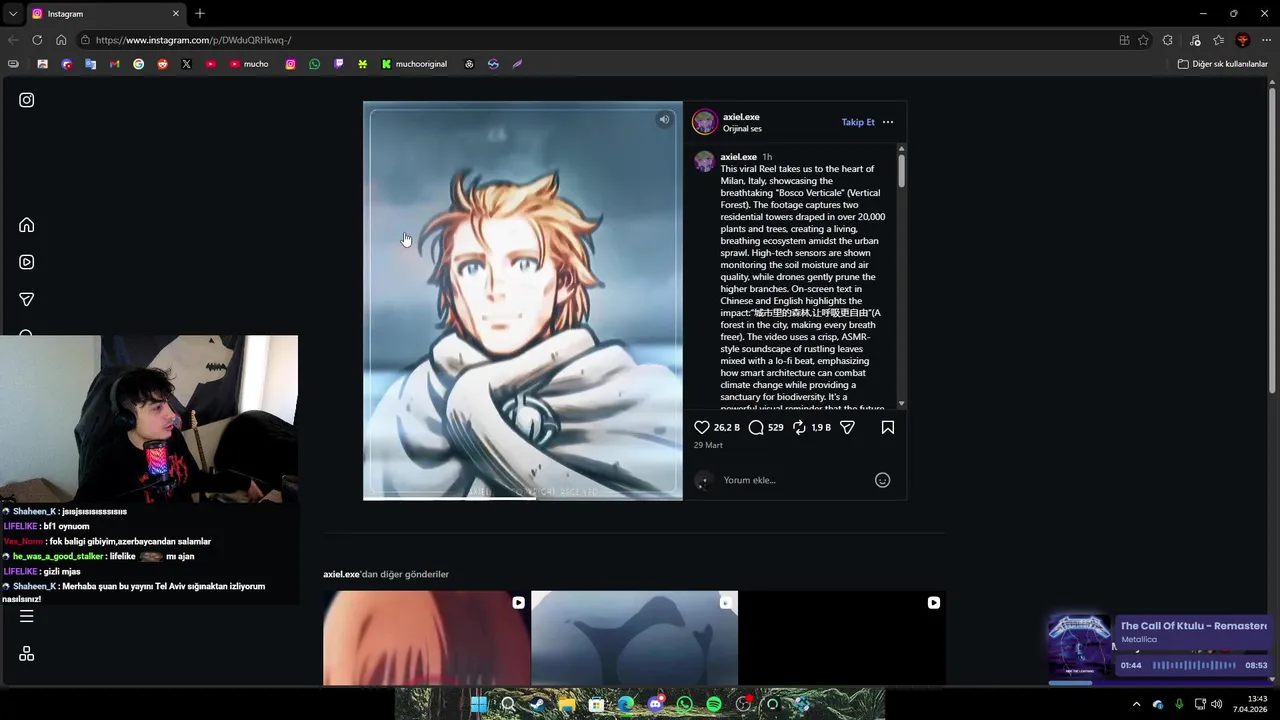Screen dimensions: 1280x720
Task: Repost using the arrows icon
Action: [x=799, y=427]
